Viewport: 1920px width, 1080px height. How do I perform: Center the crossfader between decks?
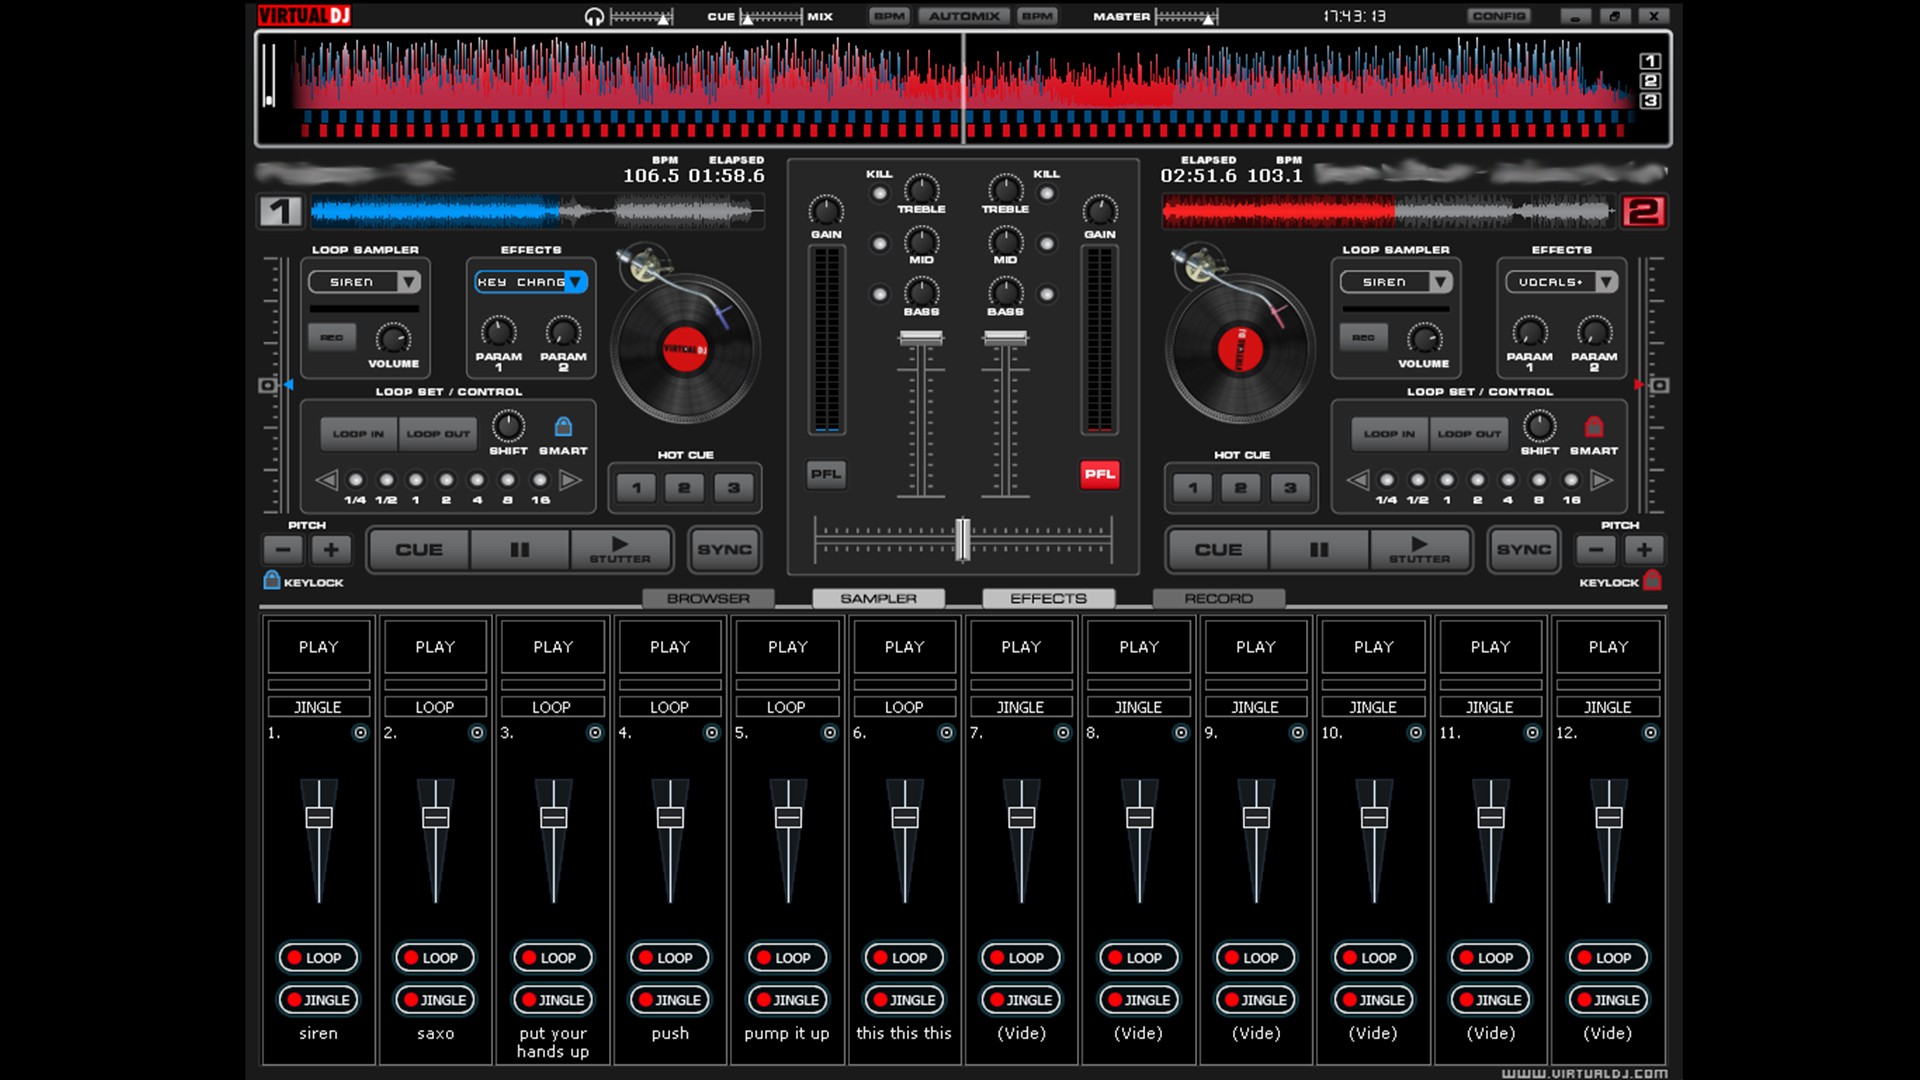(x=961, y=541)
